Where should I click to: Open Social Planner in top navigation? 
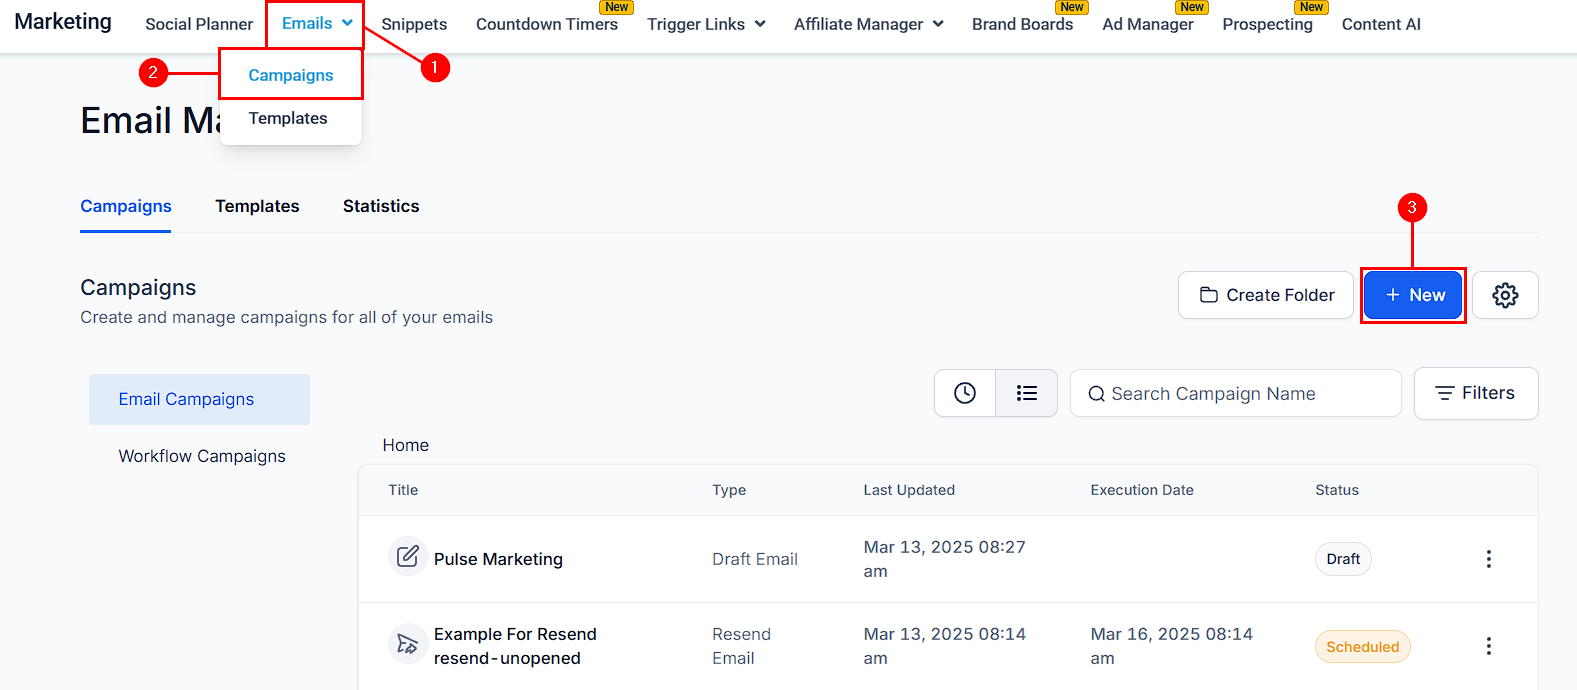pyautogui.click(x=199, y=24)
